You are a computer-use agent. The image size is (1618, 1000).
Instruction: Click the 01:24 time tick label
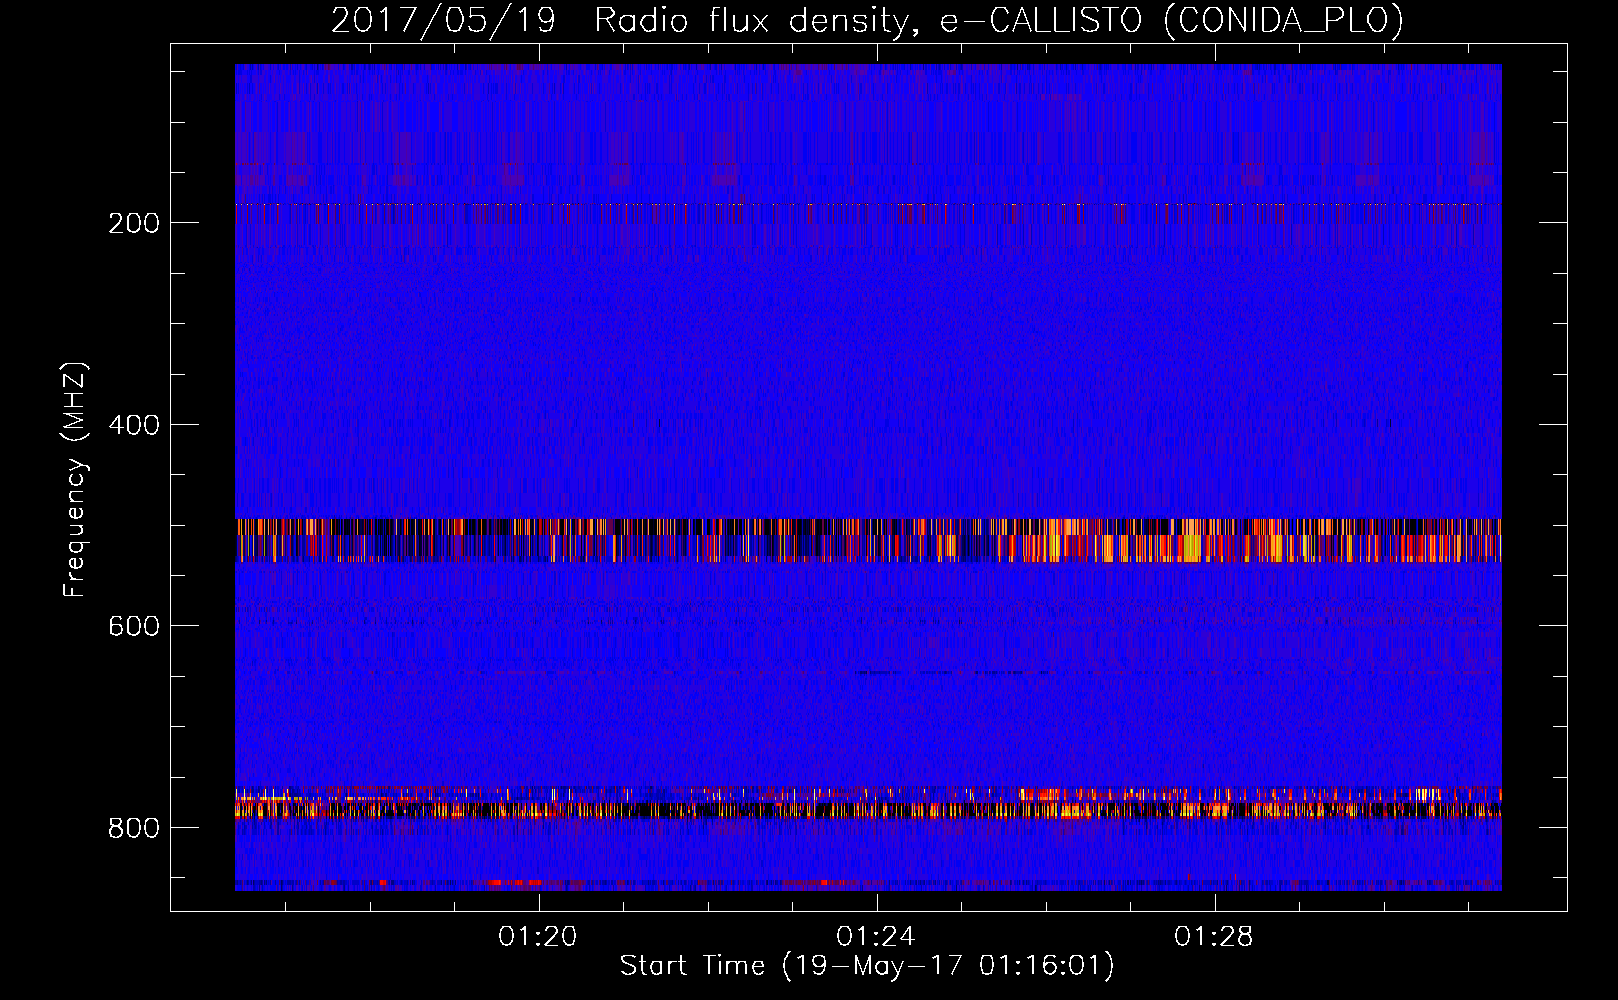coord(876,937)
